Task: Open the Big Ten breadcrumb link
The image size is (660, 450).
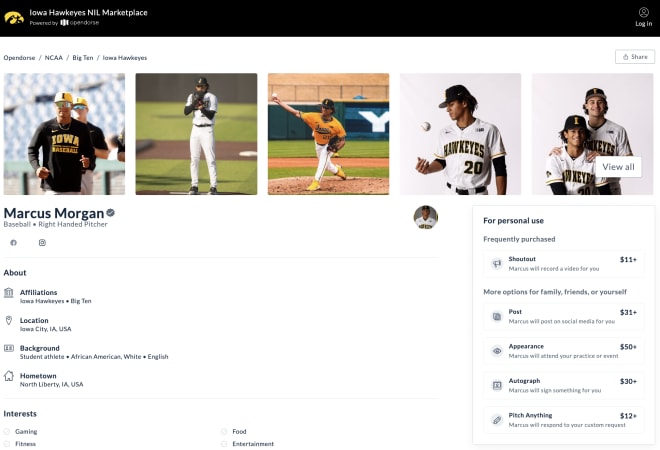Action: click(82, 58)
